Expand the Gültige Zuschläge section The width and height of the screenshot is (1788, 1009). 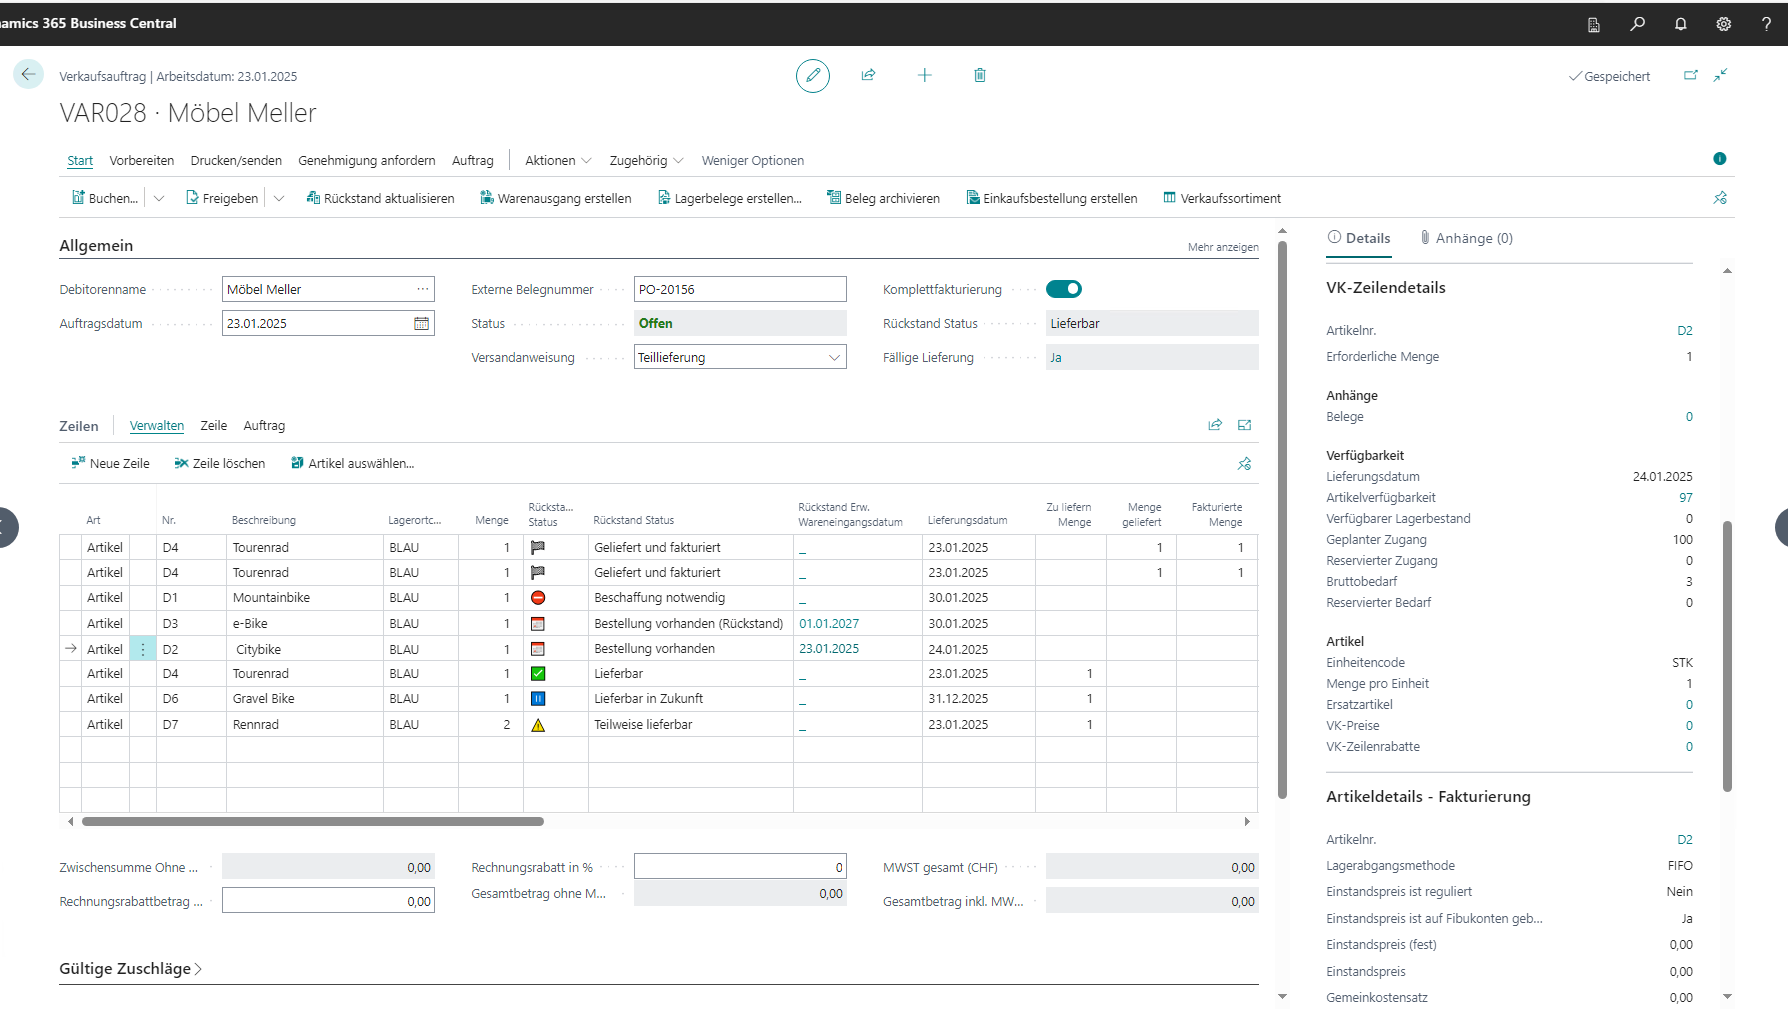[x=130, y=969]
